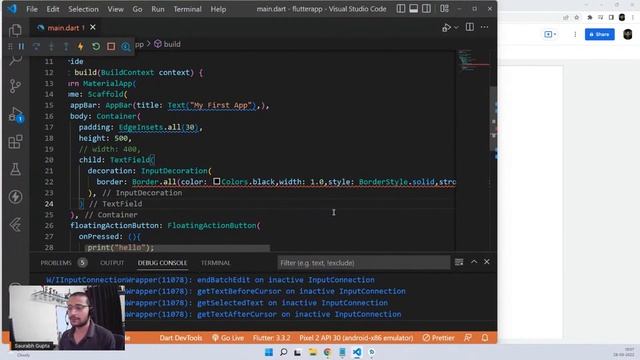
Task: Open lightning bolt view in activity bar
Action: pos(15,197)
